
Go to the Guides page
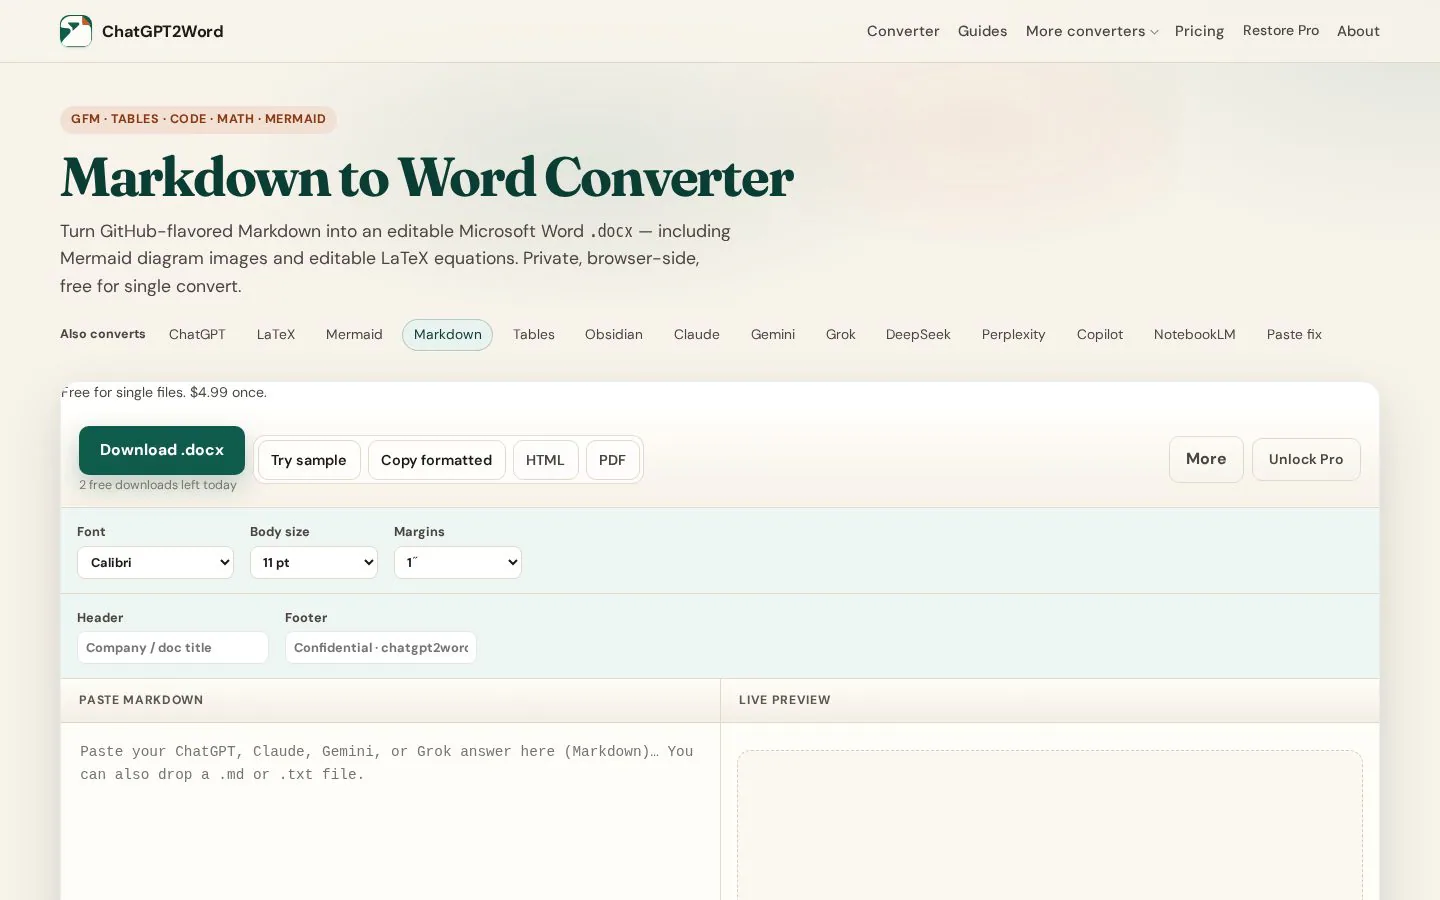982,31
